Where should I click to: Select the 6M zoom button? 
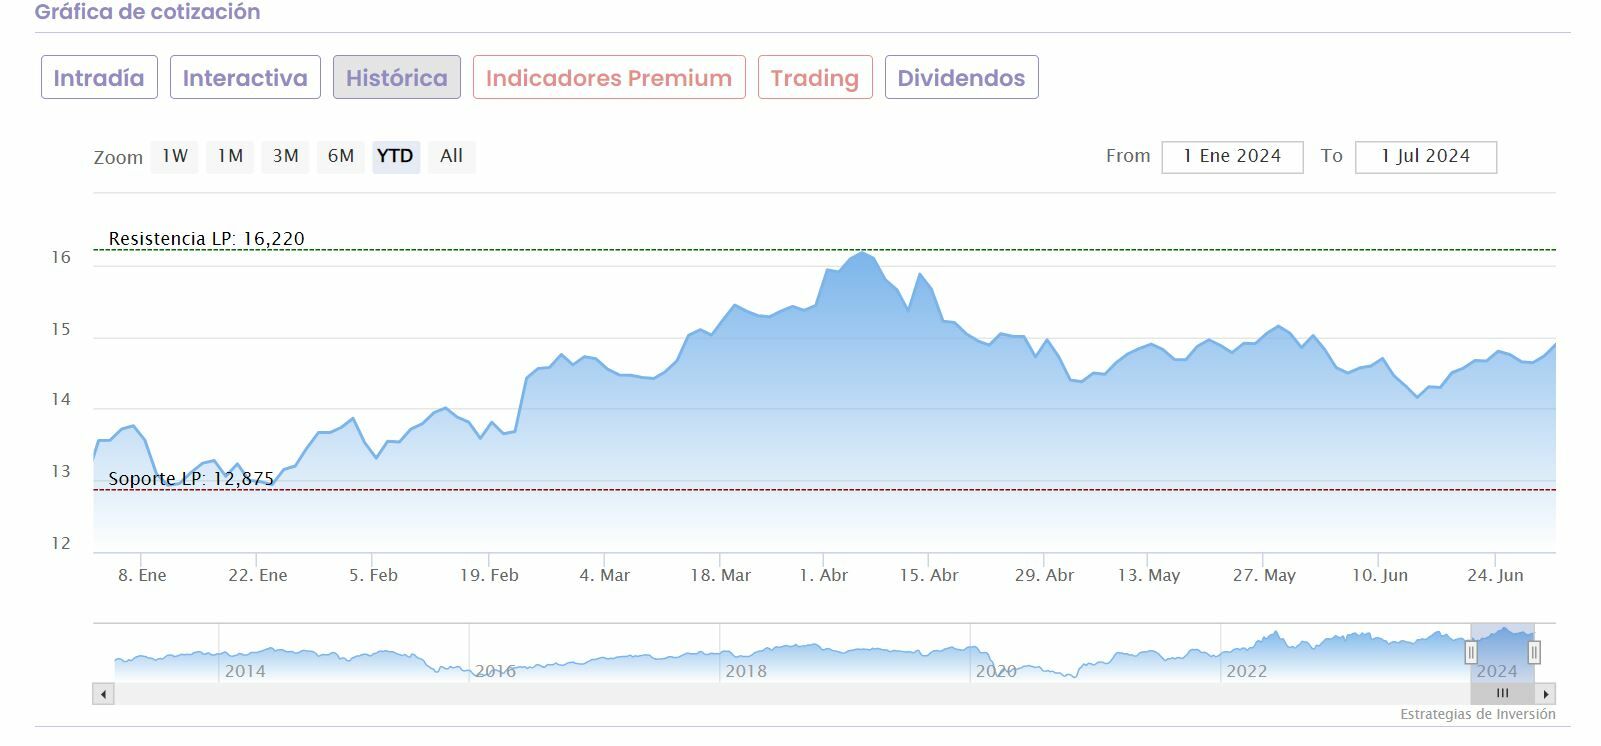coord(341,156)
